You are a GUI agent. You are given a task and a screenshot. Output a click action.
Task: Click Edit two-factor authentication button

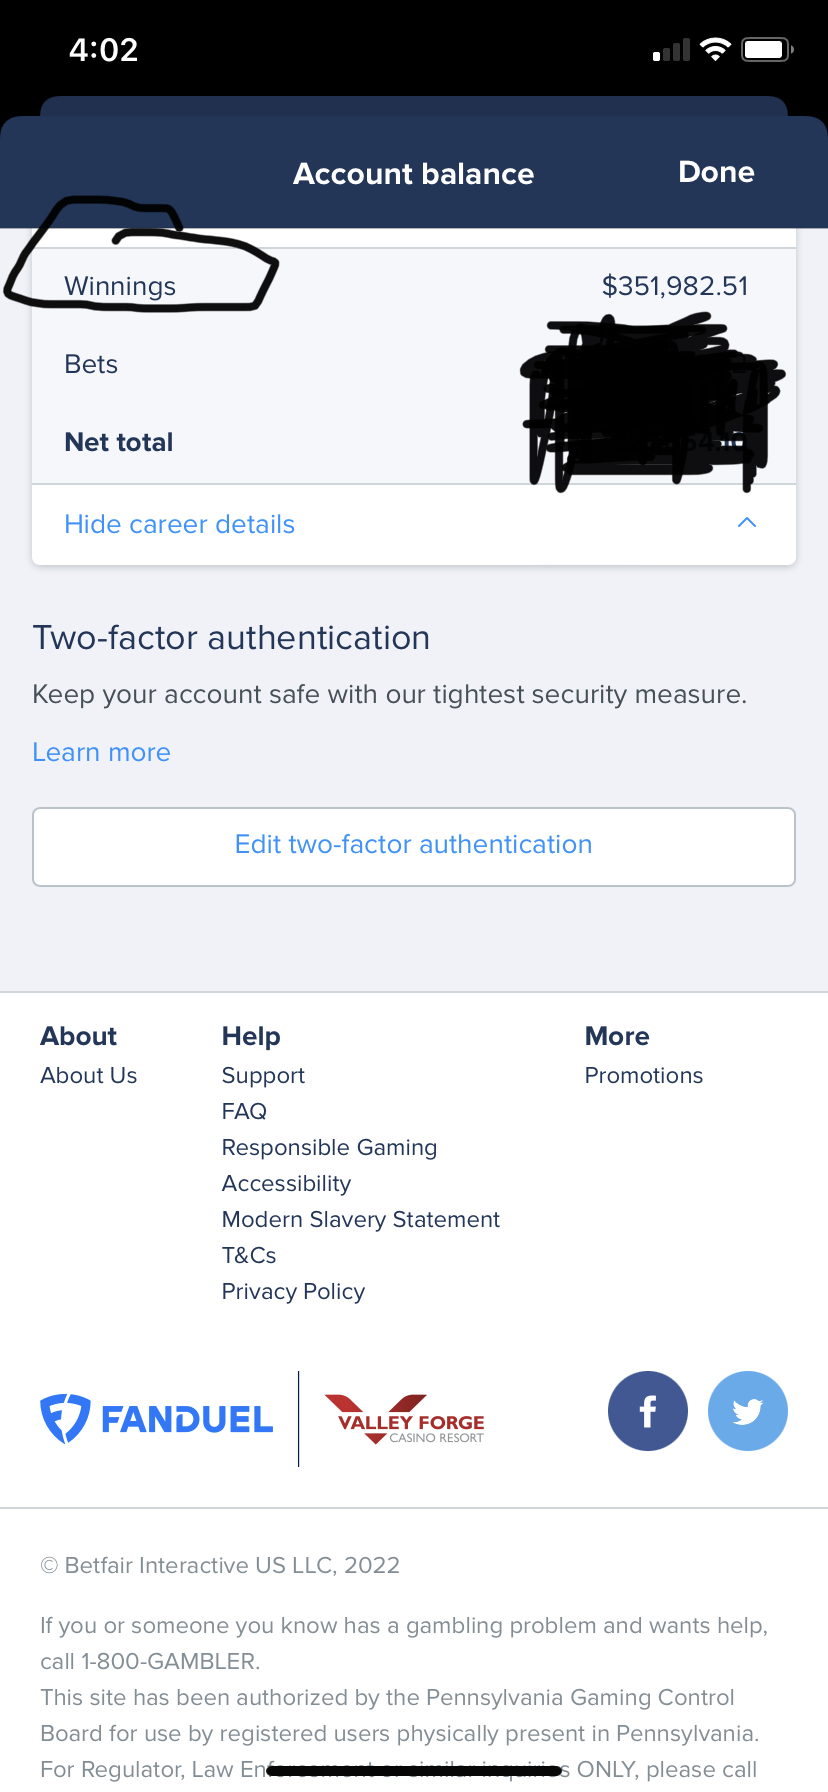[x=414, y=846]
